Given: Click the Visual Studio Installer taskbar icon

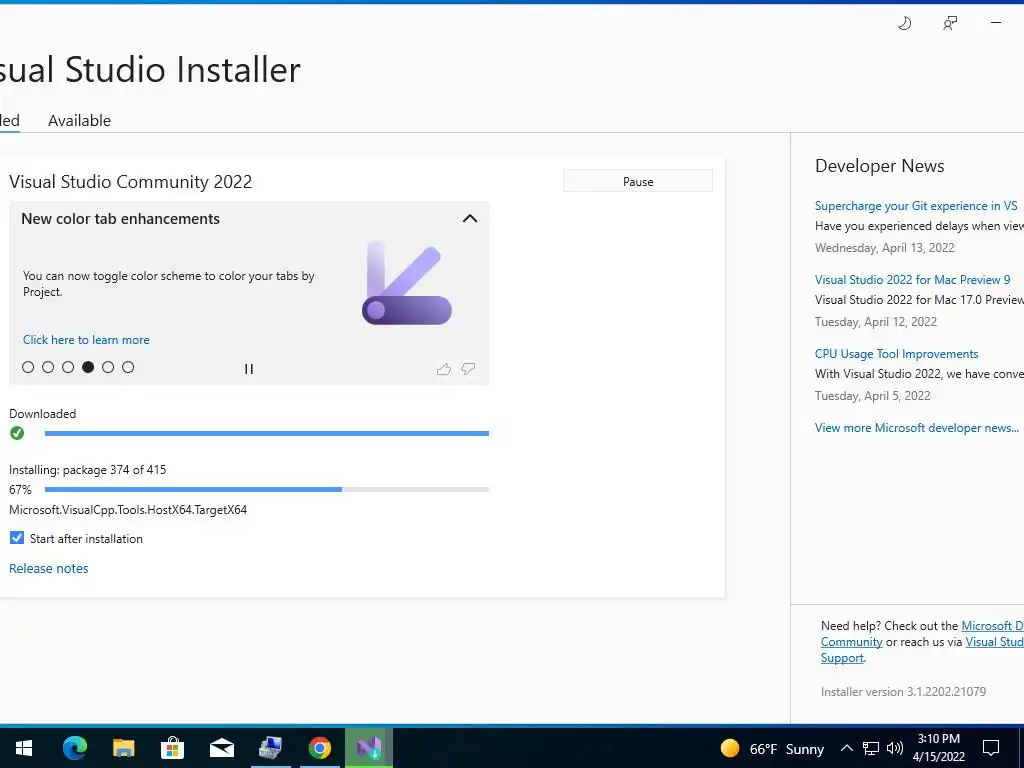Looking at the screenshot, I should [x=369, y=748].
